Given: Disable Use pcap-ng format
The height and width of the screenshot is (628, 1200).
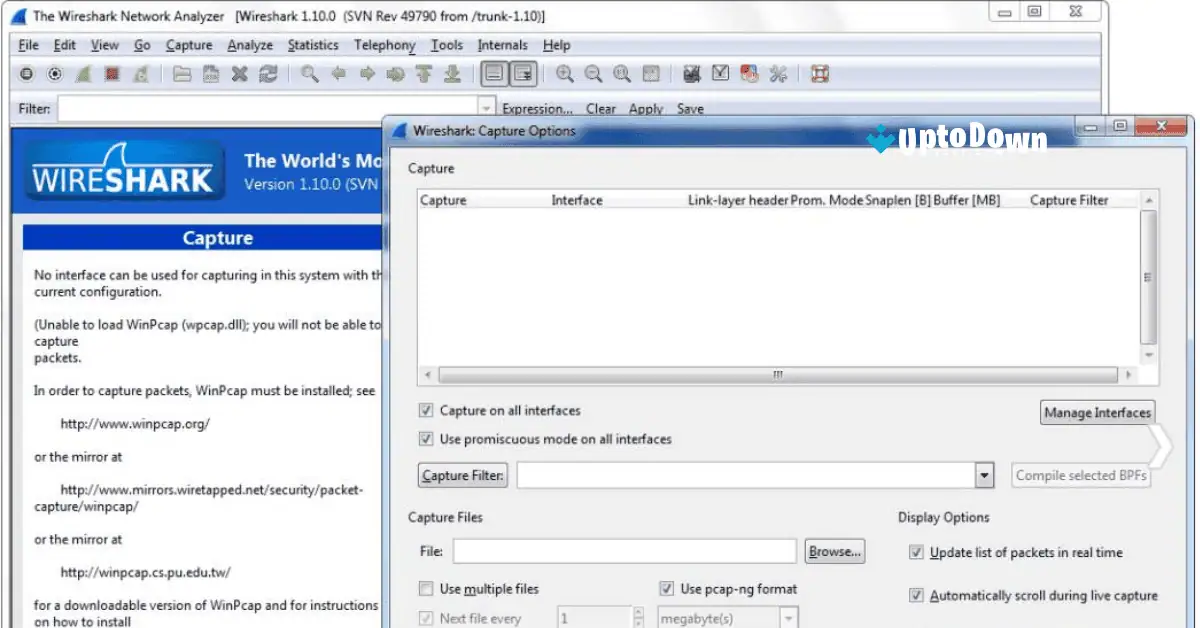Looking at the screenshot, I should (665, 589).
